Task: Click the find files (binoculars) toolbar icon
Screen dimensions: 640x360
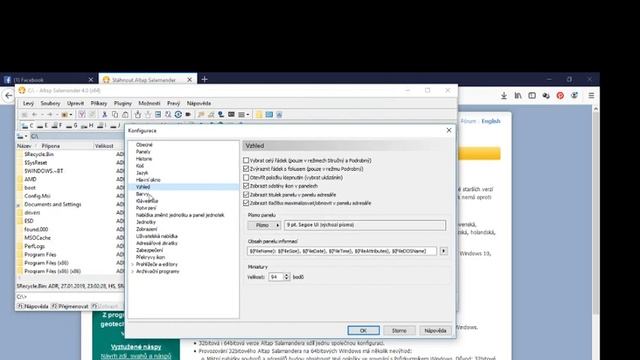Action: [x=168, y=115]
